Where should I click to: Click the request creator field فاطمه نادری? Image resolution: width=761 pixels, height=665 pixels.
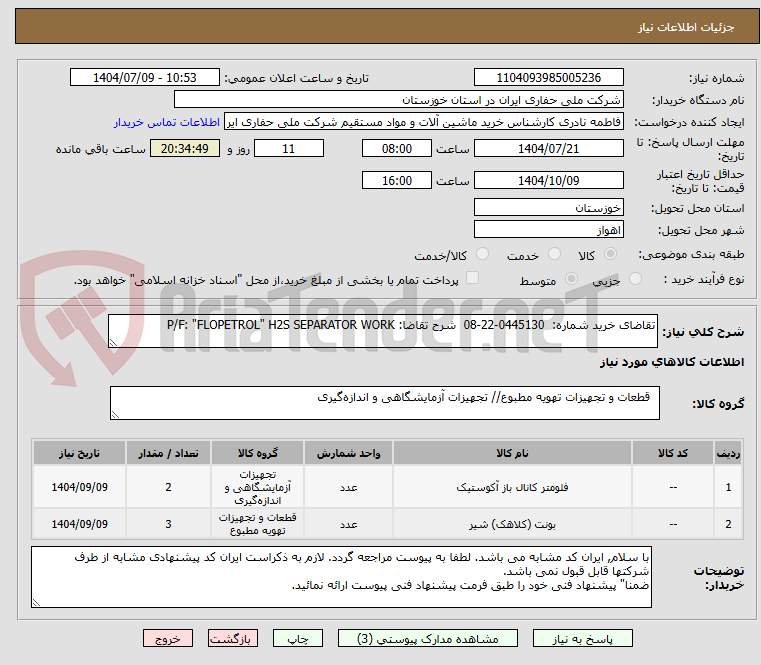point(424,122)
